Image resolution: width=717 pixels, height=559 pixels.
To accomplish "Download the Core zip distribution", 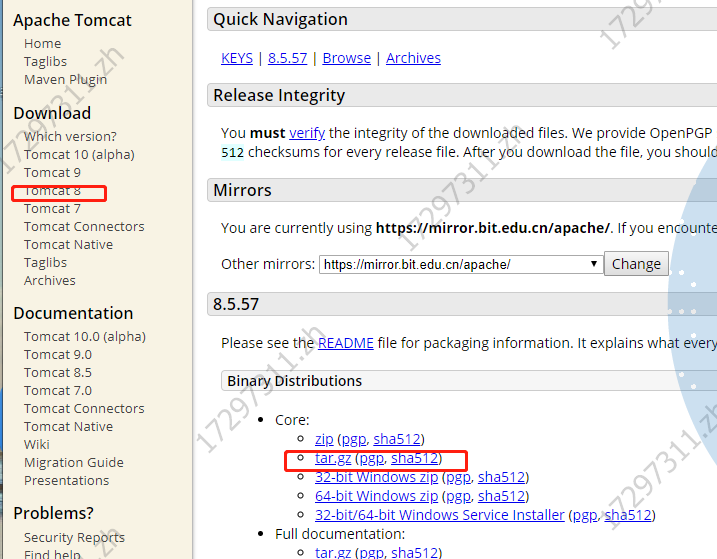I will (324, 439).
